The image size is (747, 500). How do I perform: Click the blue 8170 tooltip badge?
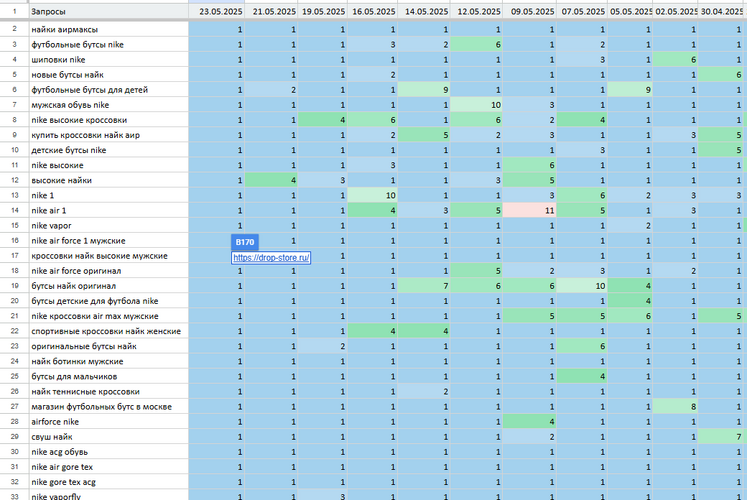point(245,242)
